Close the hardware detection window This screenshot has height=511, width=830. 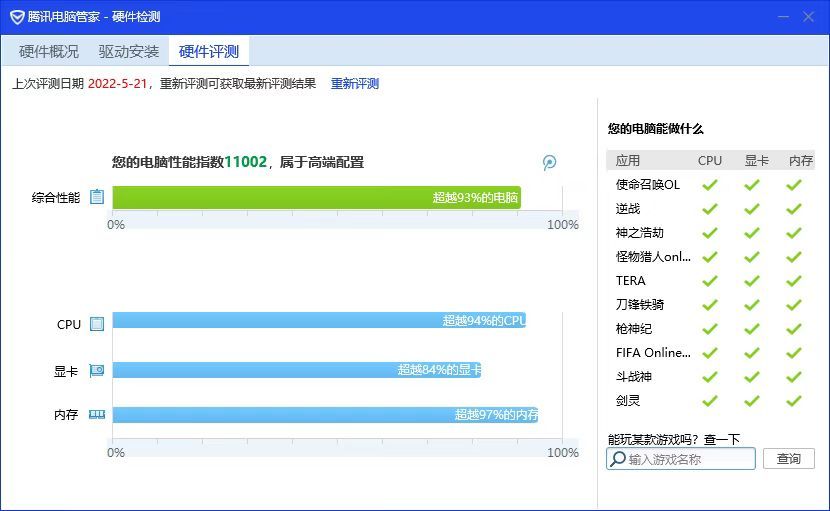808,17
